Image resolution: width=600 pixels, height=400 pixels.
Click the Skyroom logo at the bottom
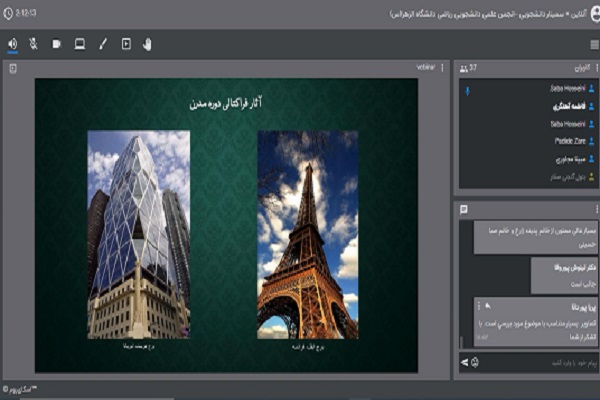[20, 389]
